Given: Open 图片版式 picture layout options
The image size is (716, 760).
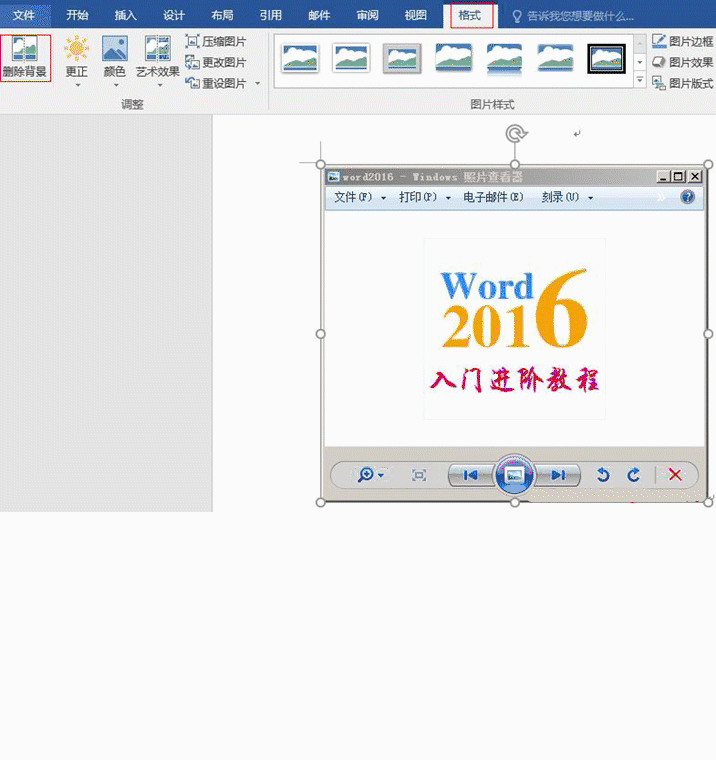Looking at the screenshot, I should coord(683,83).
